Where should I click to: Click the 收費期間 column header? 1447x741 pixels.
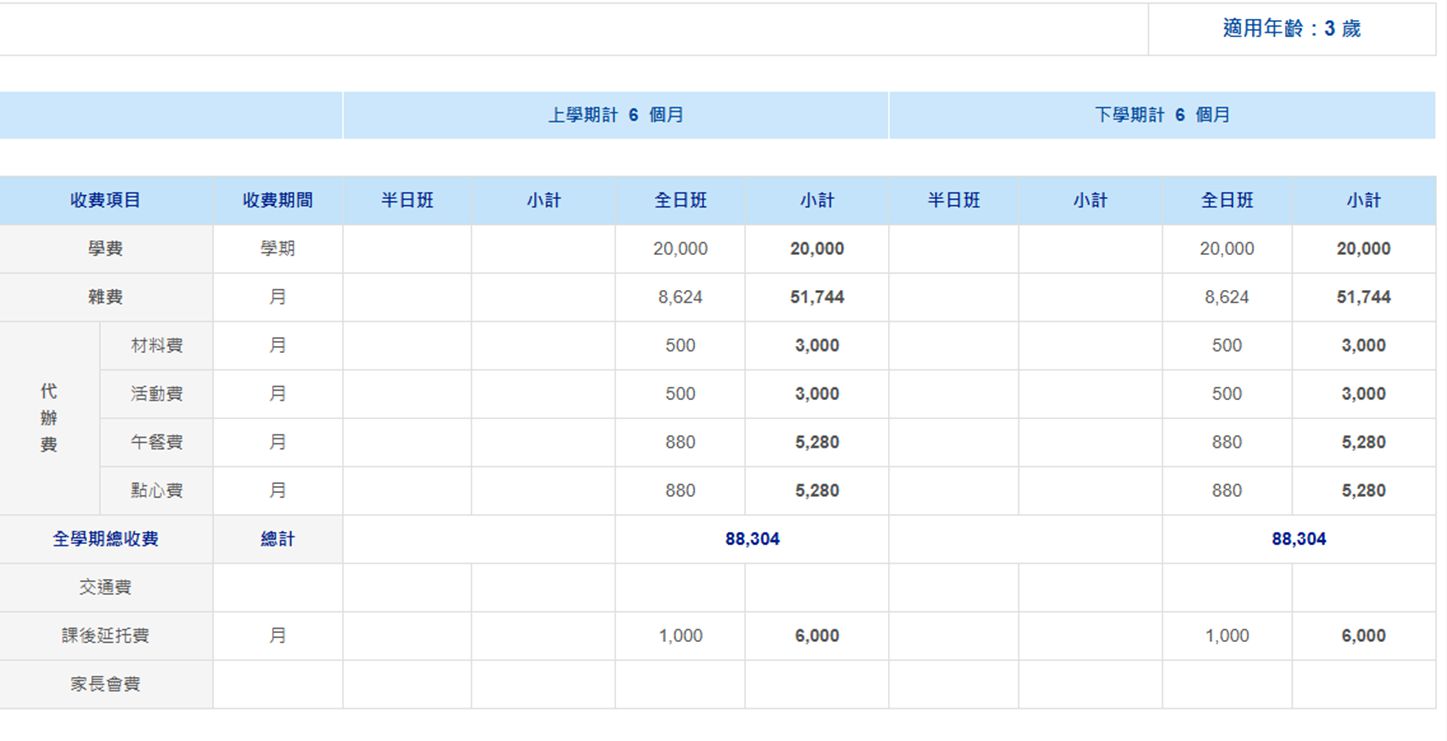[x=277, y=200]
